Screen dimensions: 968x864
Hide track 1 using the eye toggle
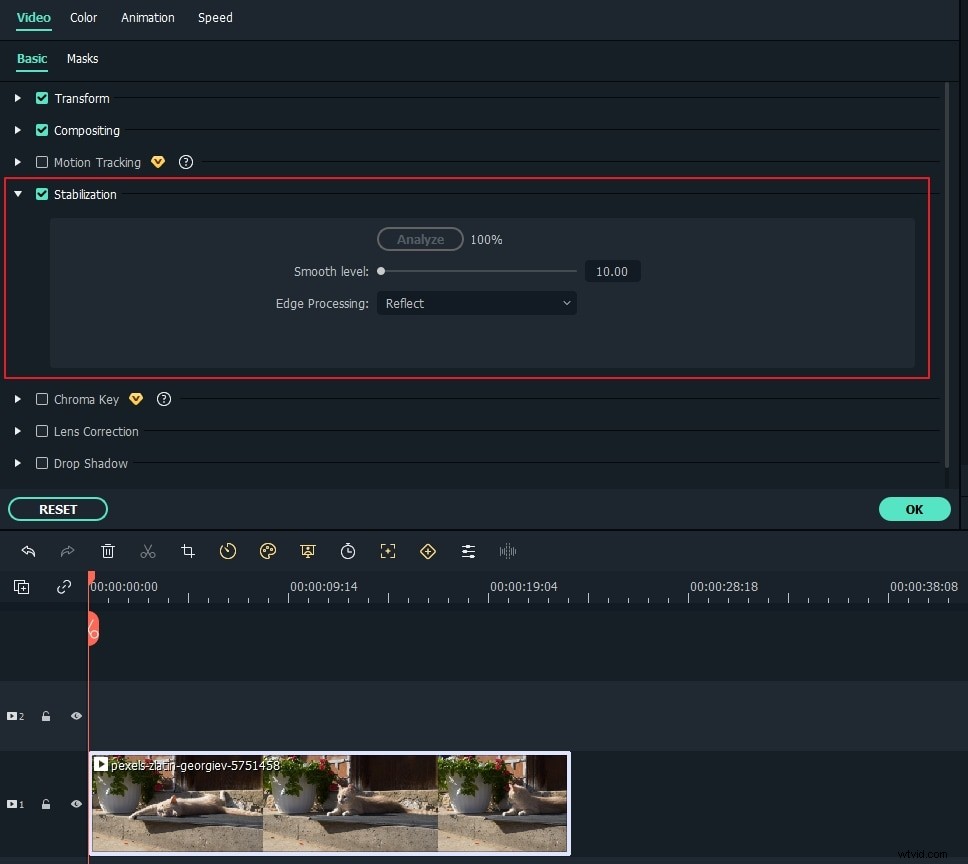click(x=76, y=803)
